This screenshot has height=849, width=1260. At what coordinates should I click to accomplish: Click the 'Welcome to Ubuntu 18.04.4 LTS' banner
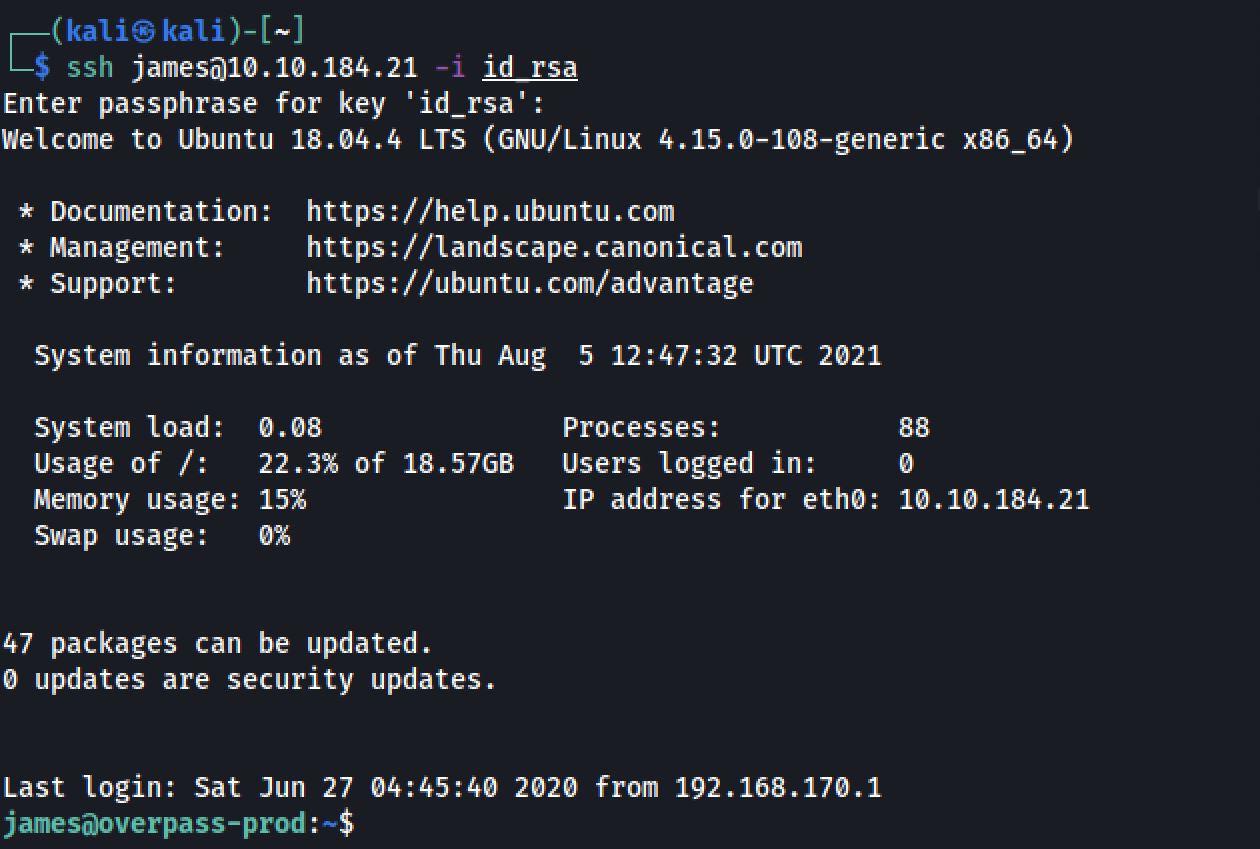pyautogui.click(x=538, y=139)
